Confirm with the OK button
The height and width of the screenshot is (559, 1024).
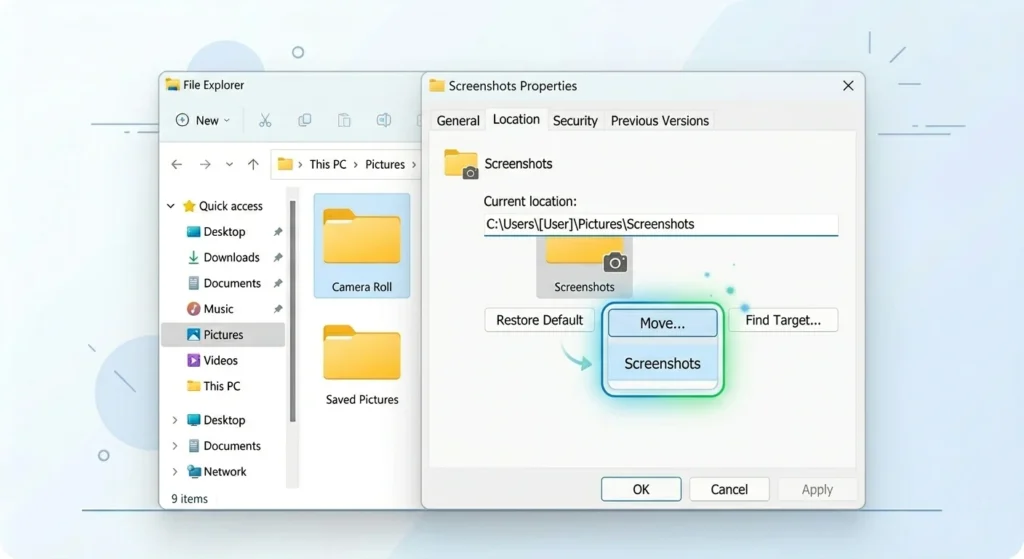641,489
